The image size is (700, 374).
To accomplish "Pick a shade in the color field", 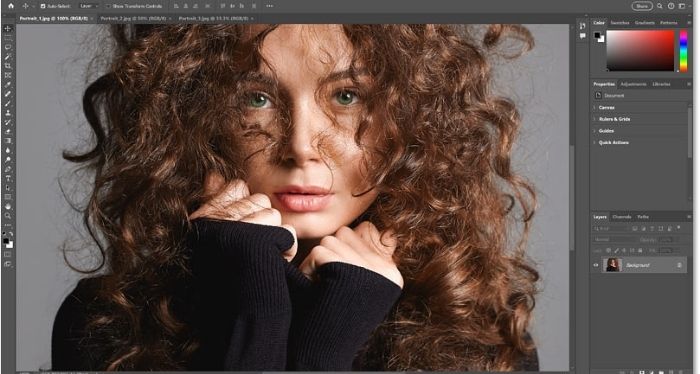I will (640, 50).
